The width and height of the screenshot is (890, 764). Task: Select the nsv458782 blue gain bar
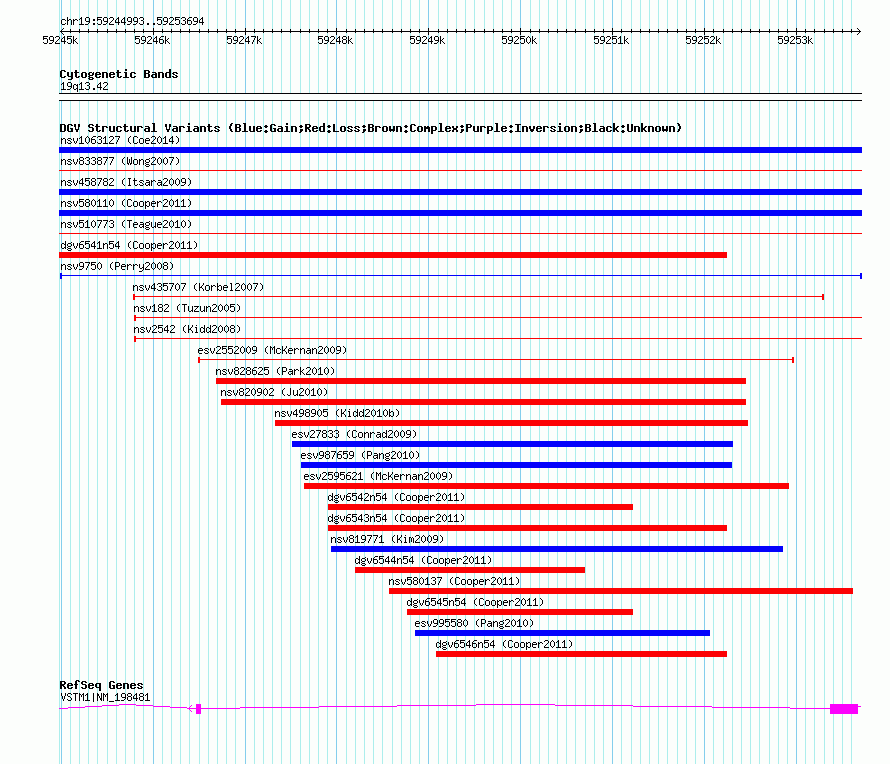(x=460, y=192)
